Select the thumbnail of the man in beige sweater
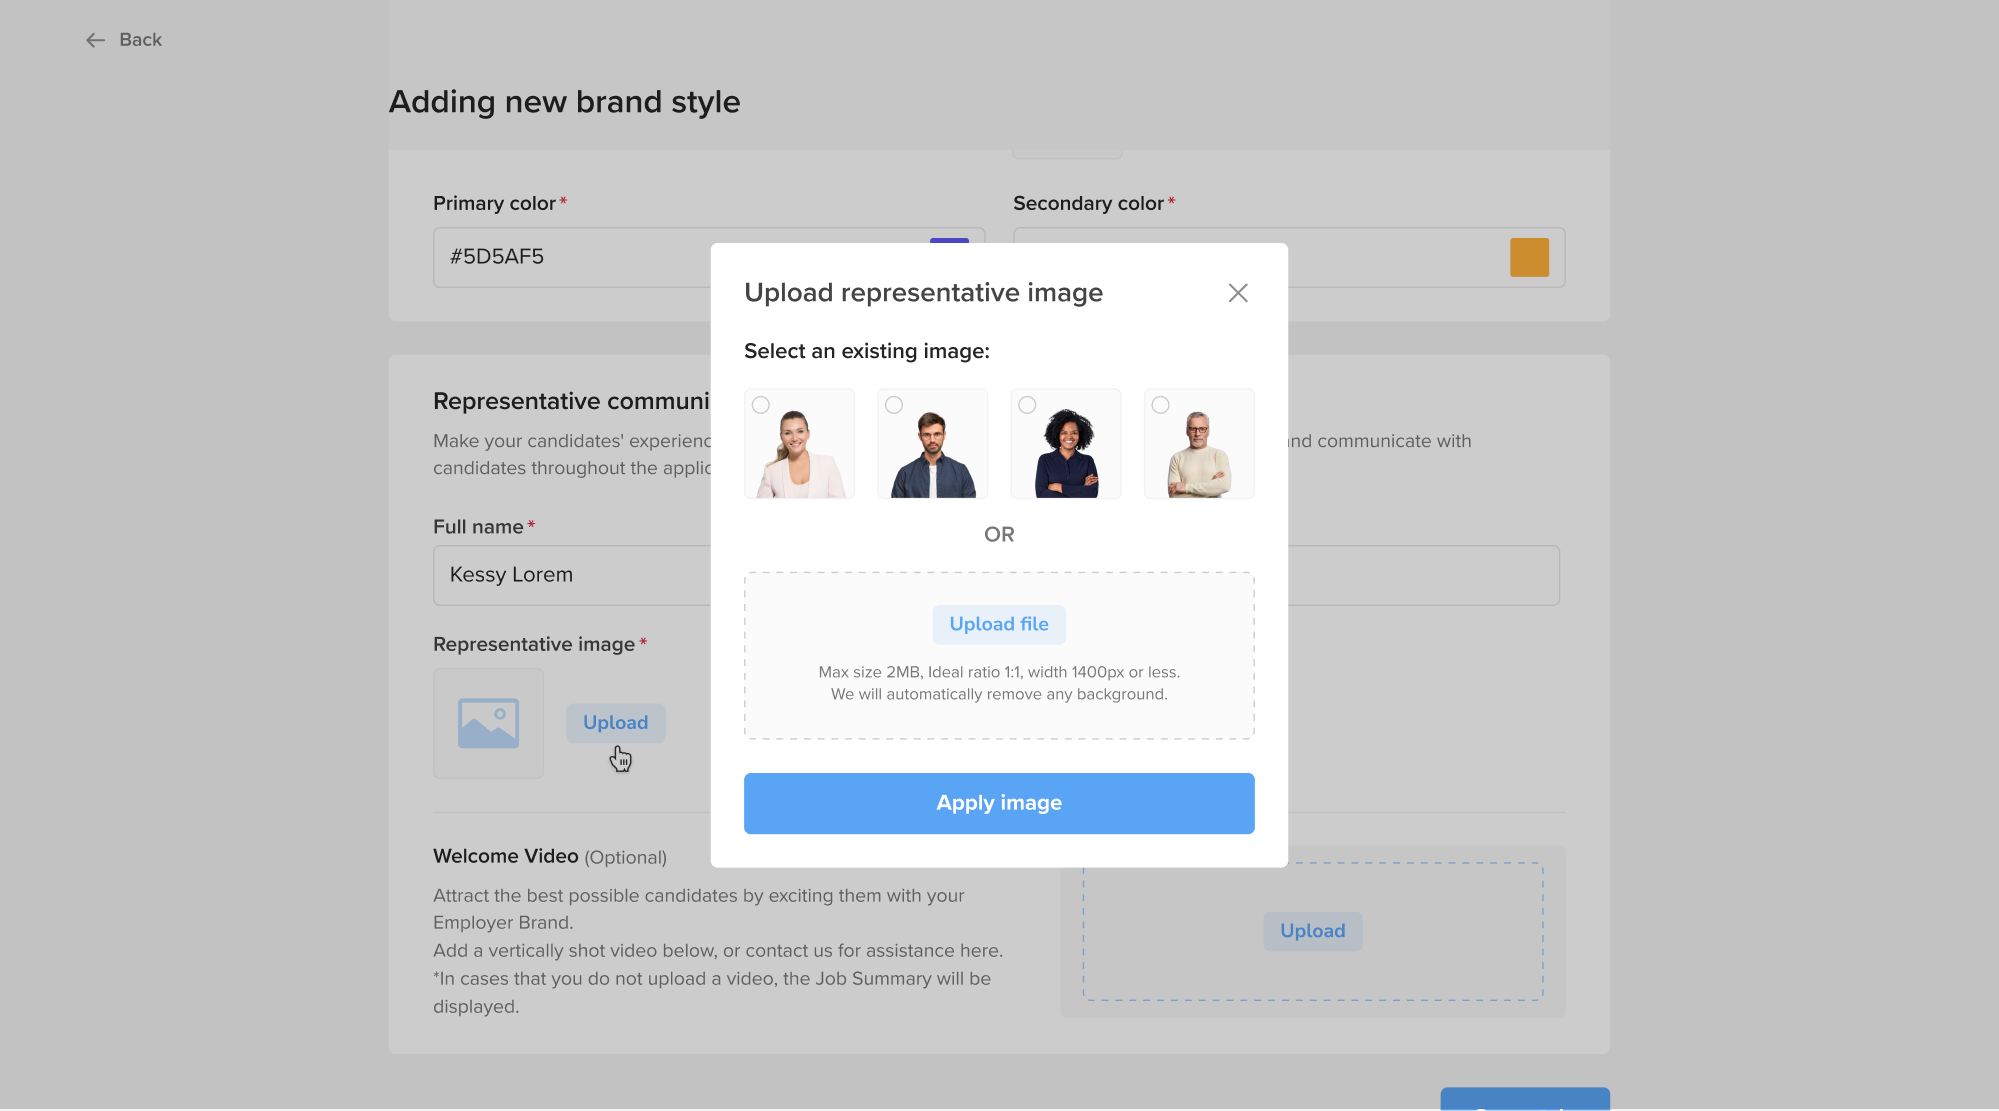This screenshot has height=1111, width=1999. [1198, 450]
